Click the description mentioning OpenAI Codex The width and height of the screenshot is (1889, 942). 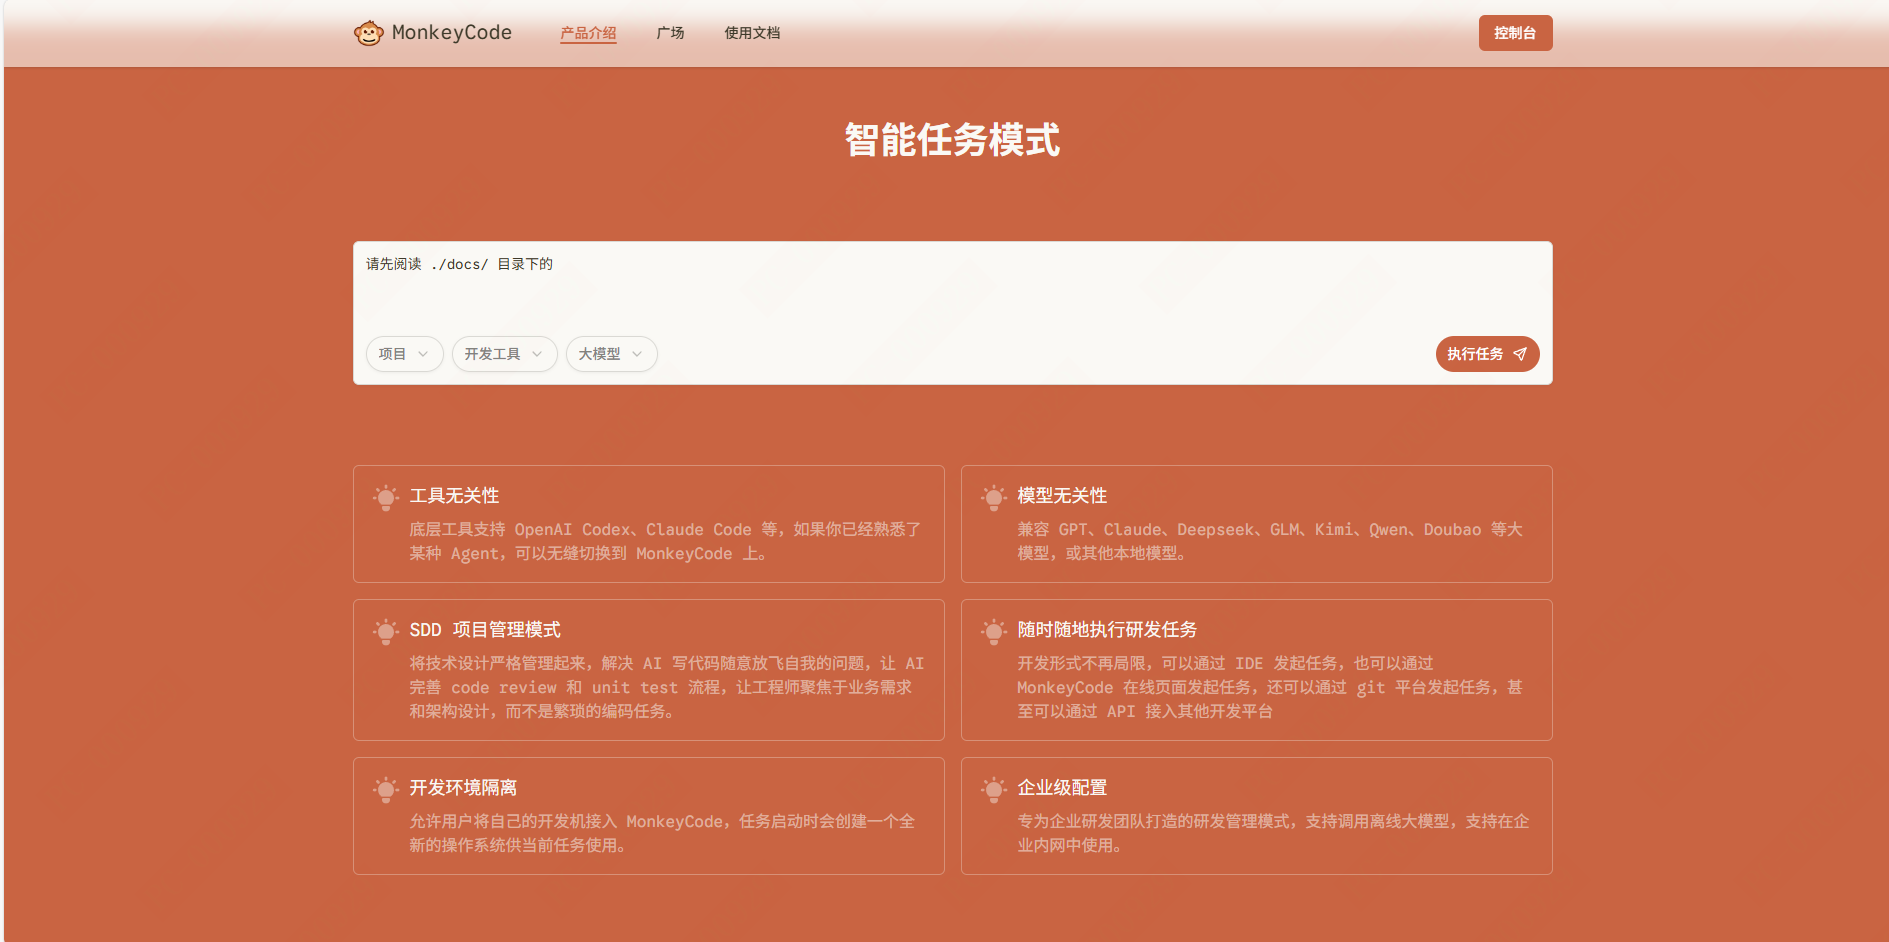pyautogui.click(x=665, y=542)
